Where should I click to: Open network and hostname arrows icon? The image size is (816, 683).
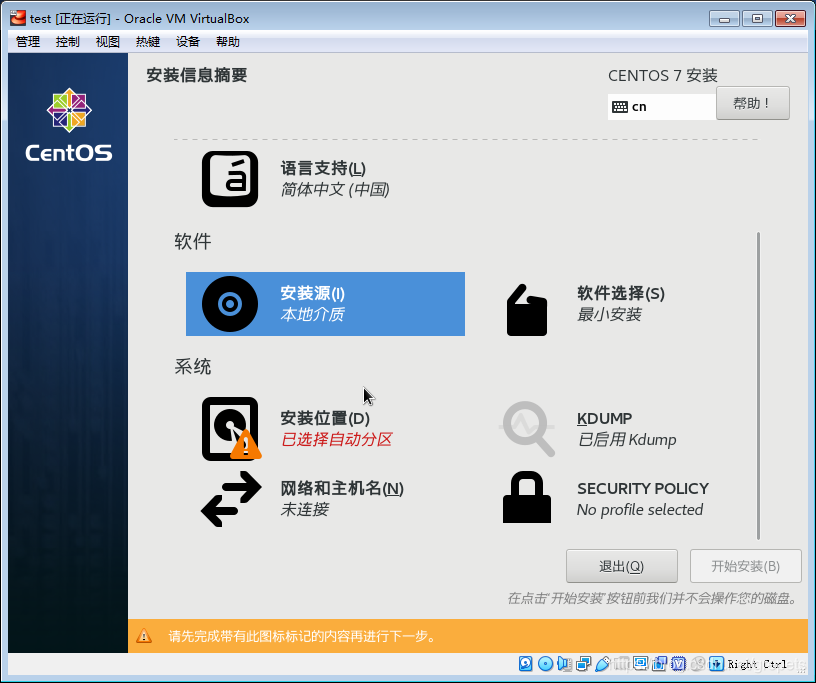tap(231, 499)
